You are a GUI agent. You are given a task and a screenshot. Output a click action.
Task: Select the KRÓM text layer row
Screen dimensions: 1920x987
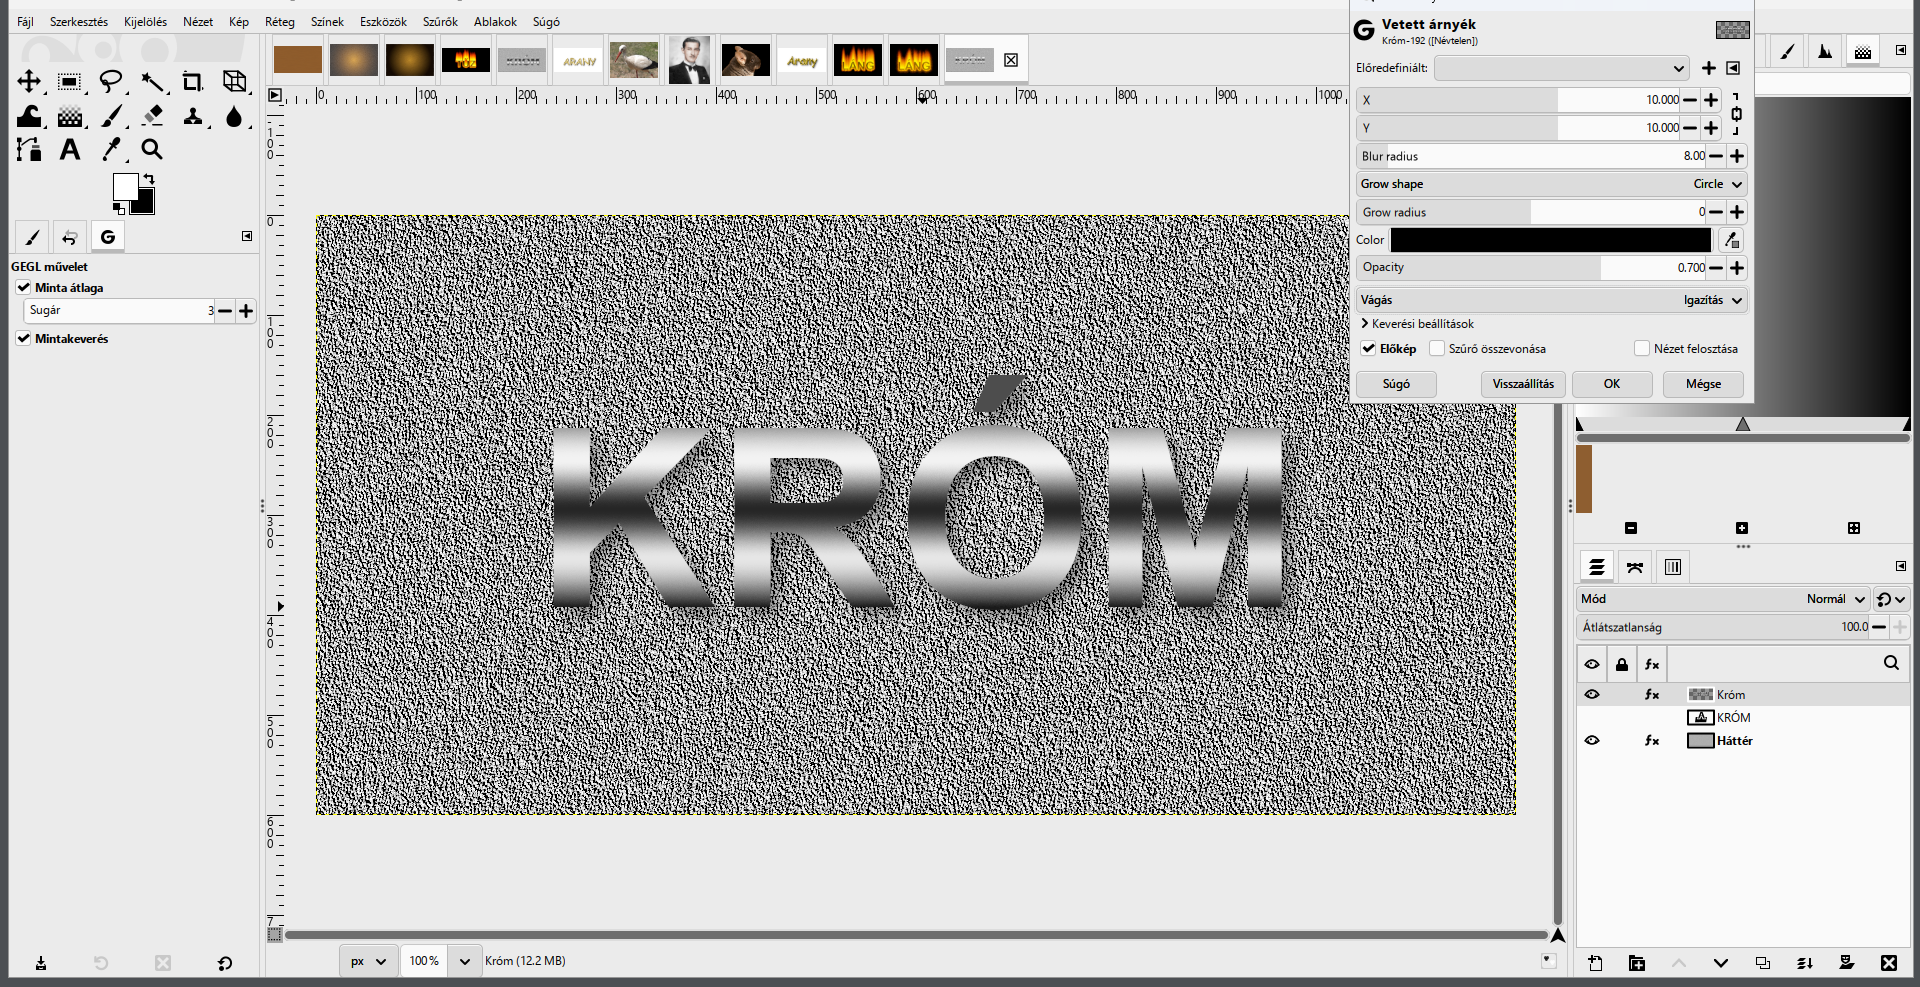(1743, 718)
